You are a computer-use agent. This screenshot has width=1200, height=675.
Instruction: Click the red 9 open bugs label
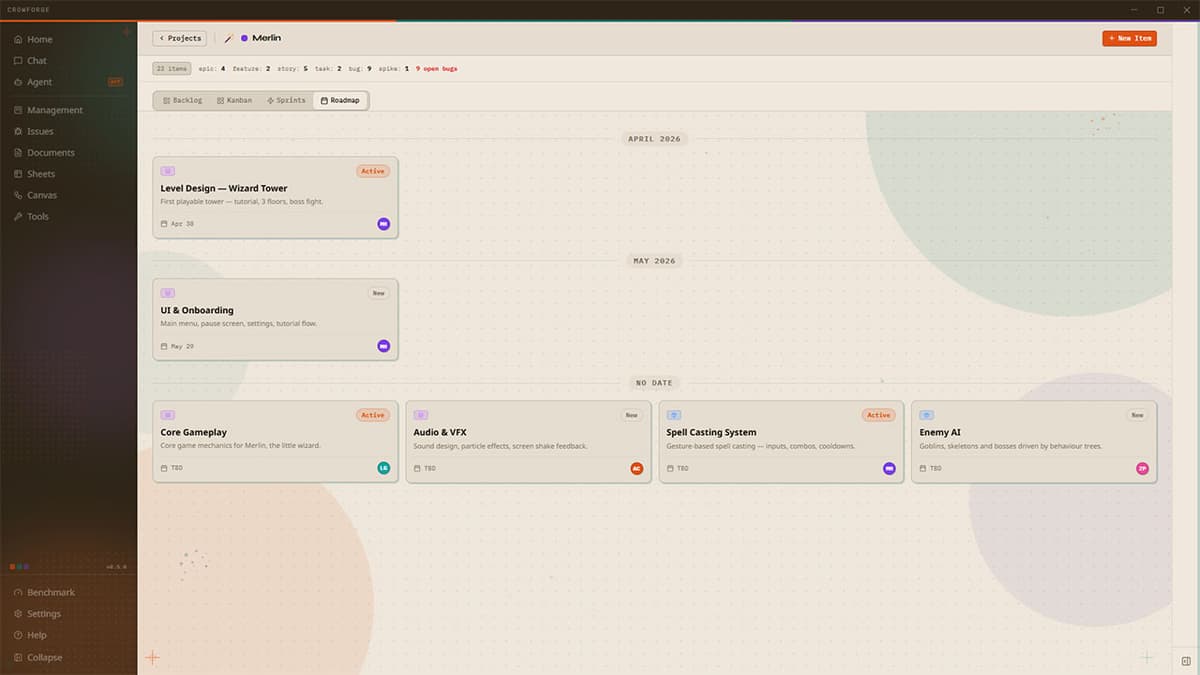pyautogui.click(x=437, y=69)
